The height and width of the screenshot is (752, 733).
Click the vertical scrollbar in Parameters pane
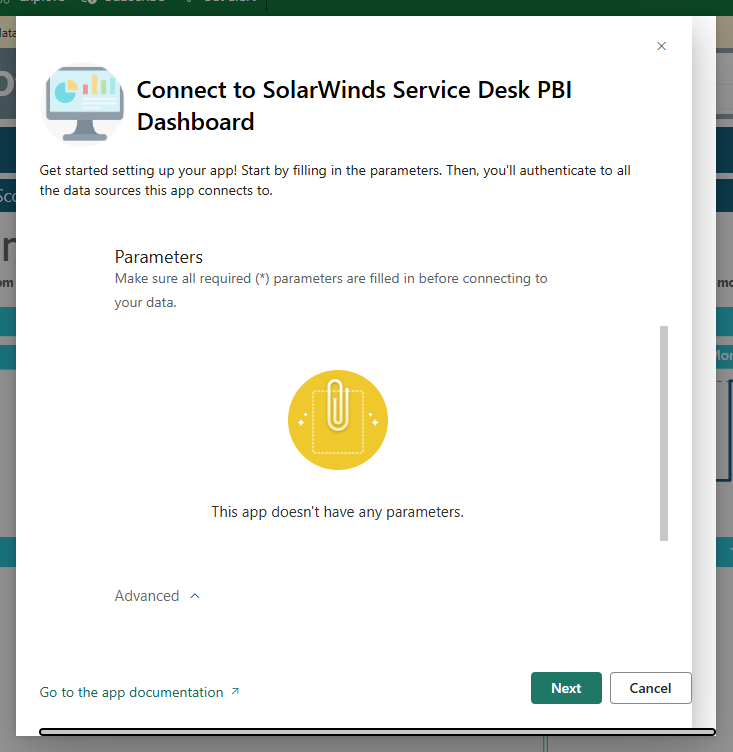point(664,433)
